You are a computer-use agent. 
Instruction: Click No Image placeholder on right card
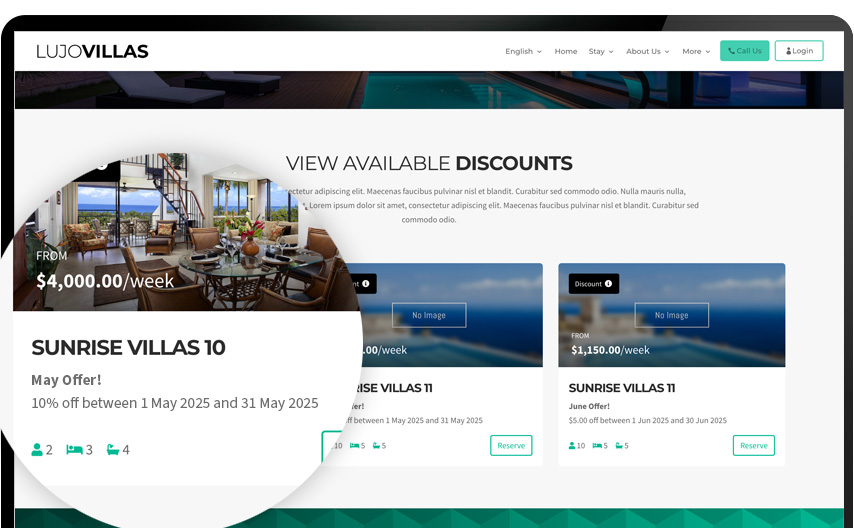point(672,315)
